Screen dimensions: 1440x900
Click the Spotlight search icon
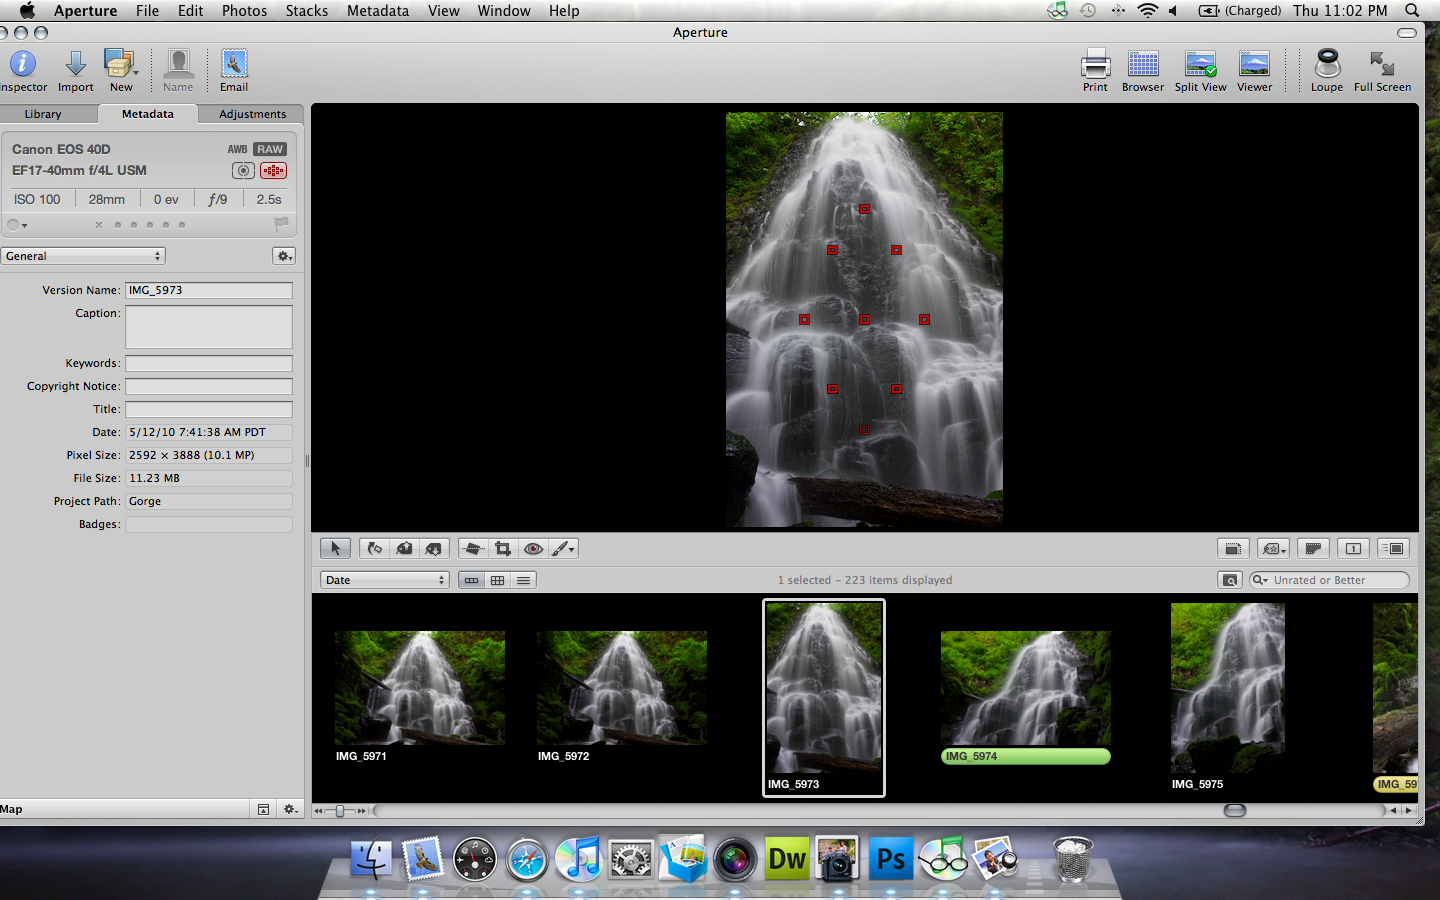point(1412,10)
